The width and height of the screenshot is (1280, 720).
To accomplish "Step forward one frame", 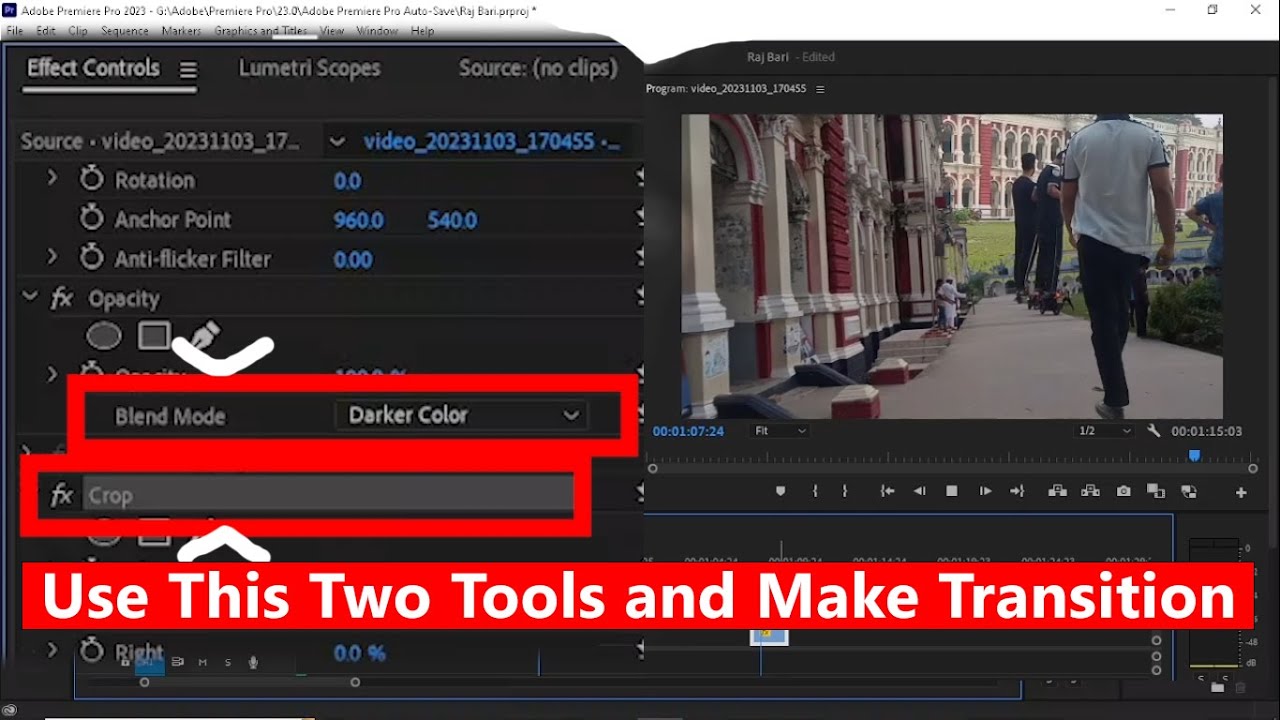I will [x=985, y=491].
